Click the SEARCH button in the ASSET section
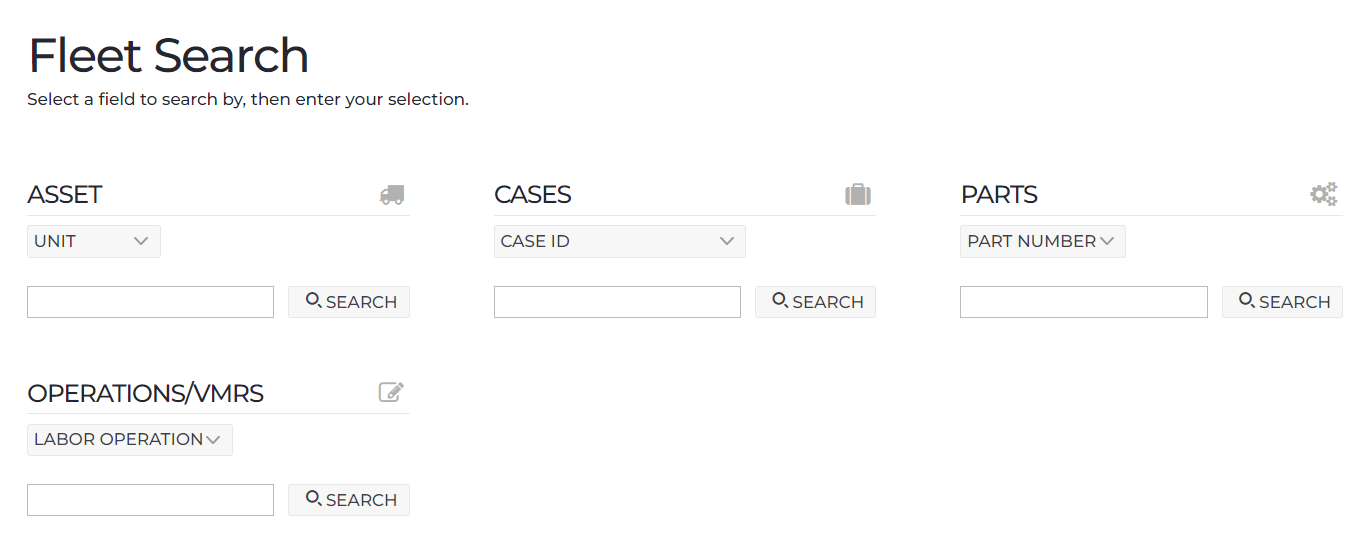 (x=349, y=302)
